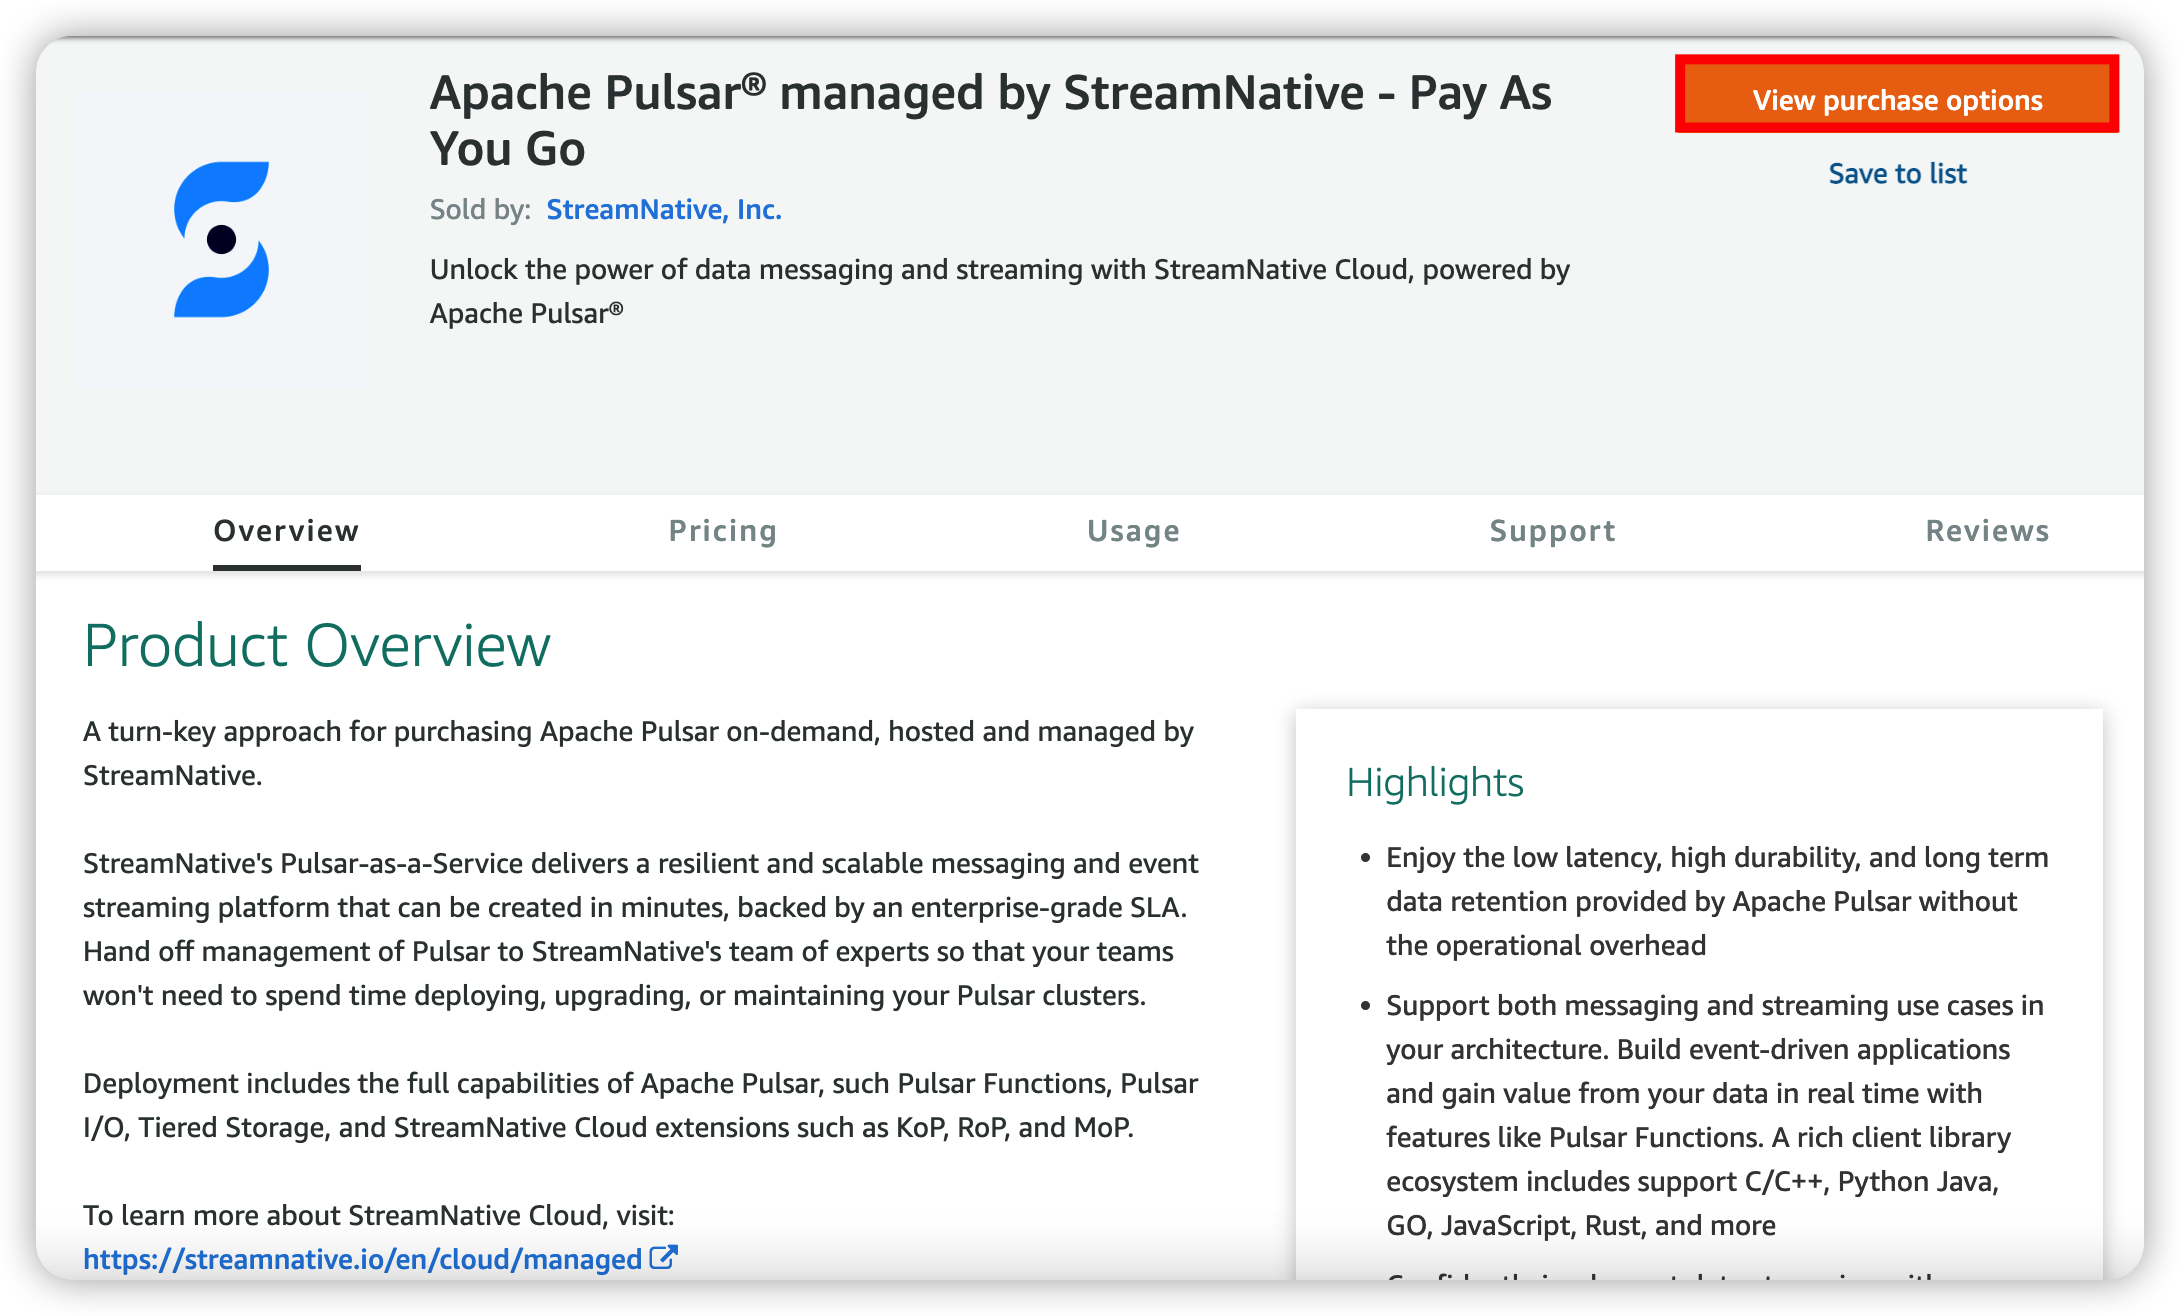Switch to the Pricing tab
Screen dimensions: 2180x1316
pyautogui.click(x=722, y=531)
